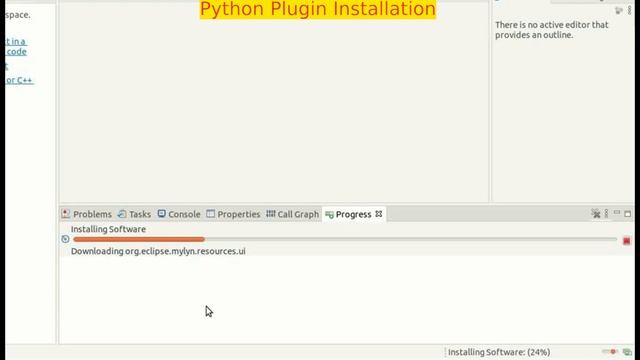Screen dimensions: 640x360
Task: Maximize the Progress view panel
Action: [x=628, y=213]
